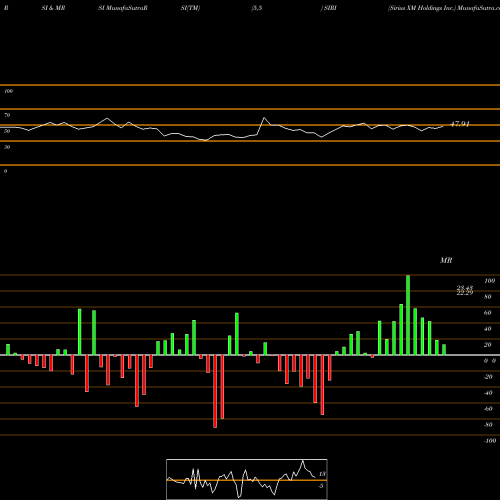Click the 18 value in the mini chart
Image resolution: width=500 pixels, height=500 pixels.
pyautogui.click(x=322, y=474)
